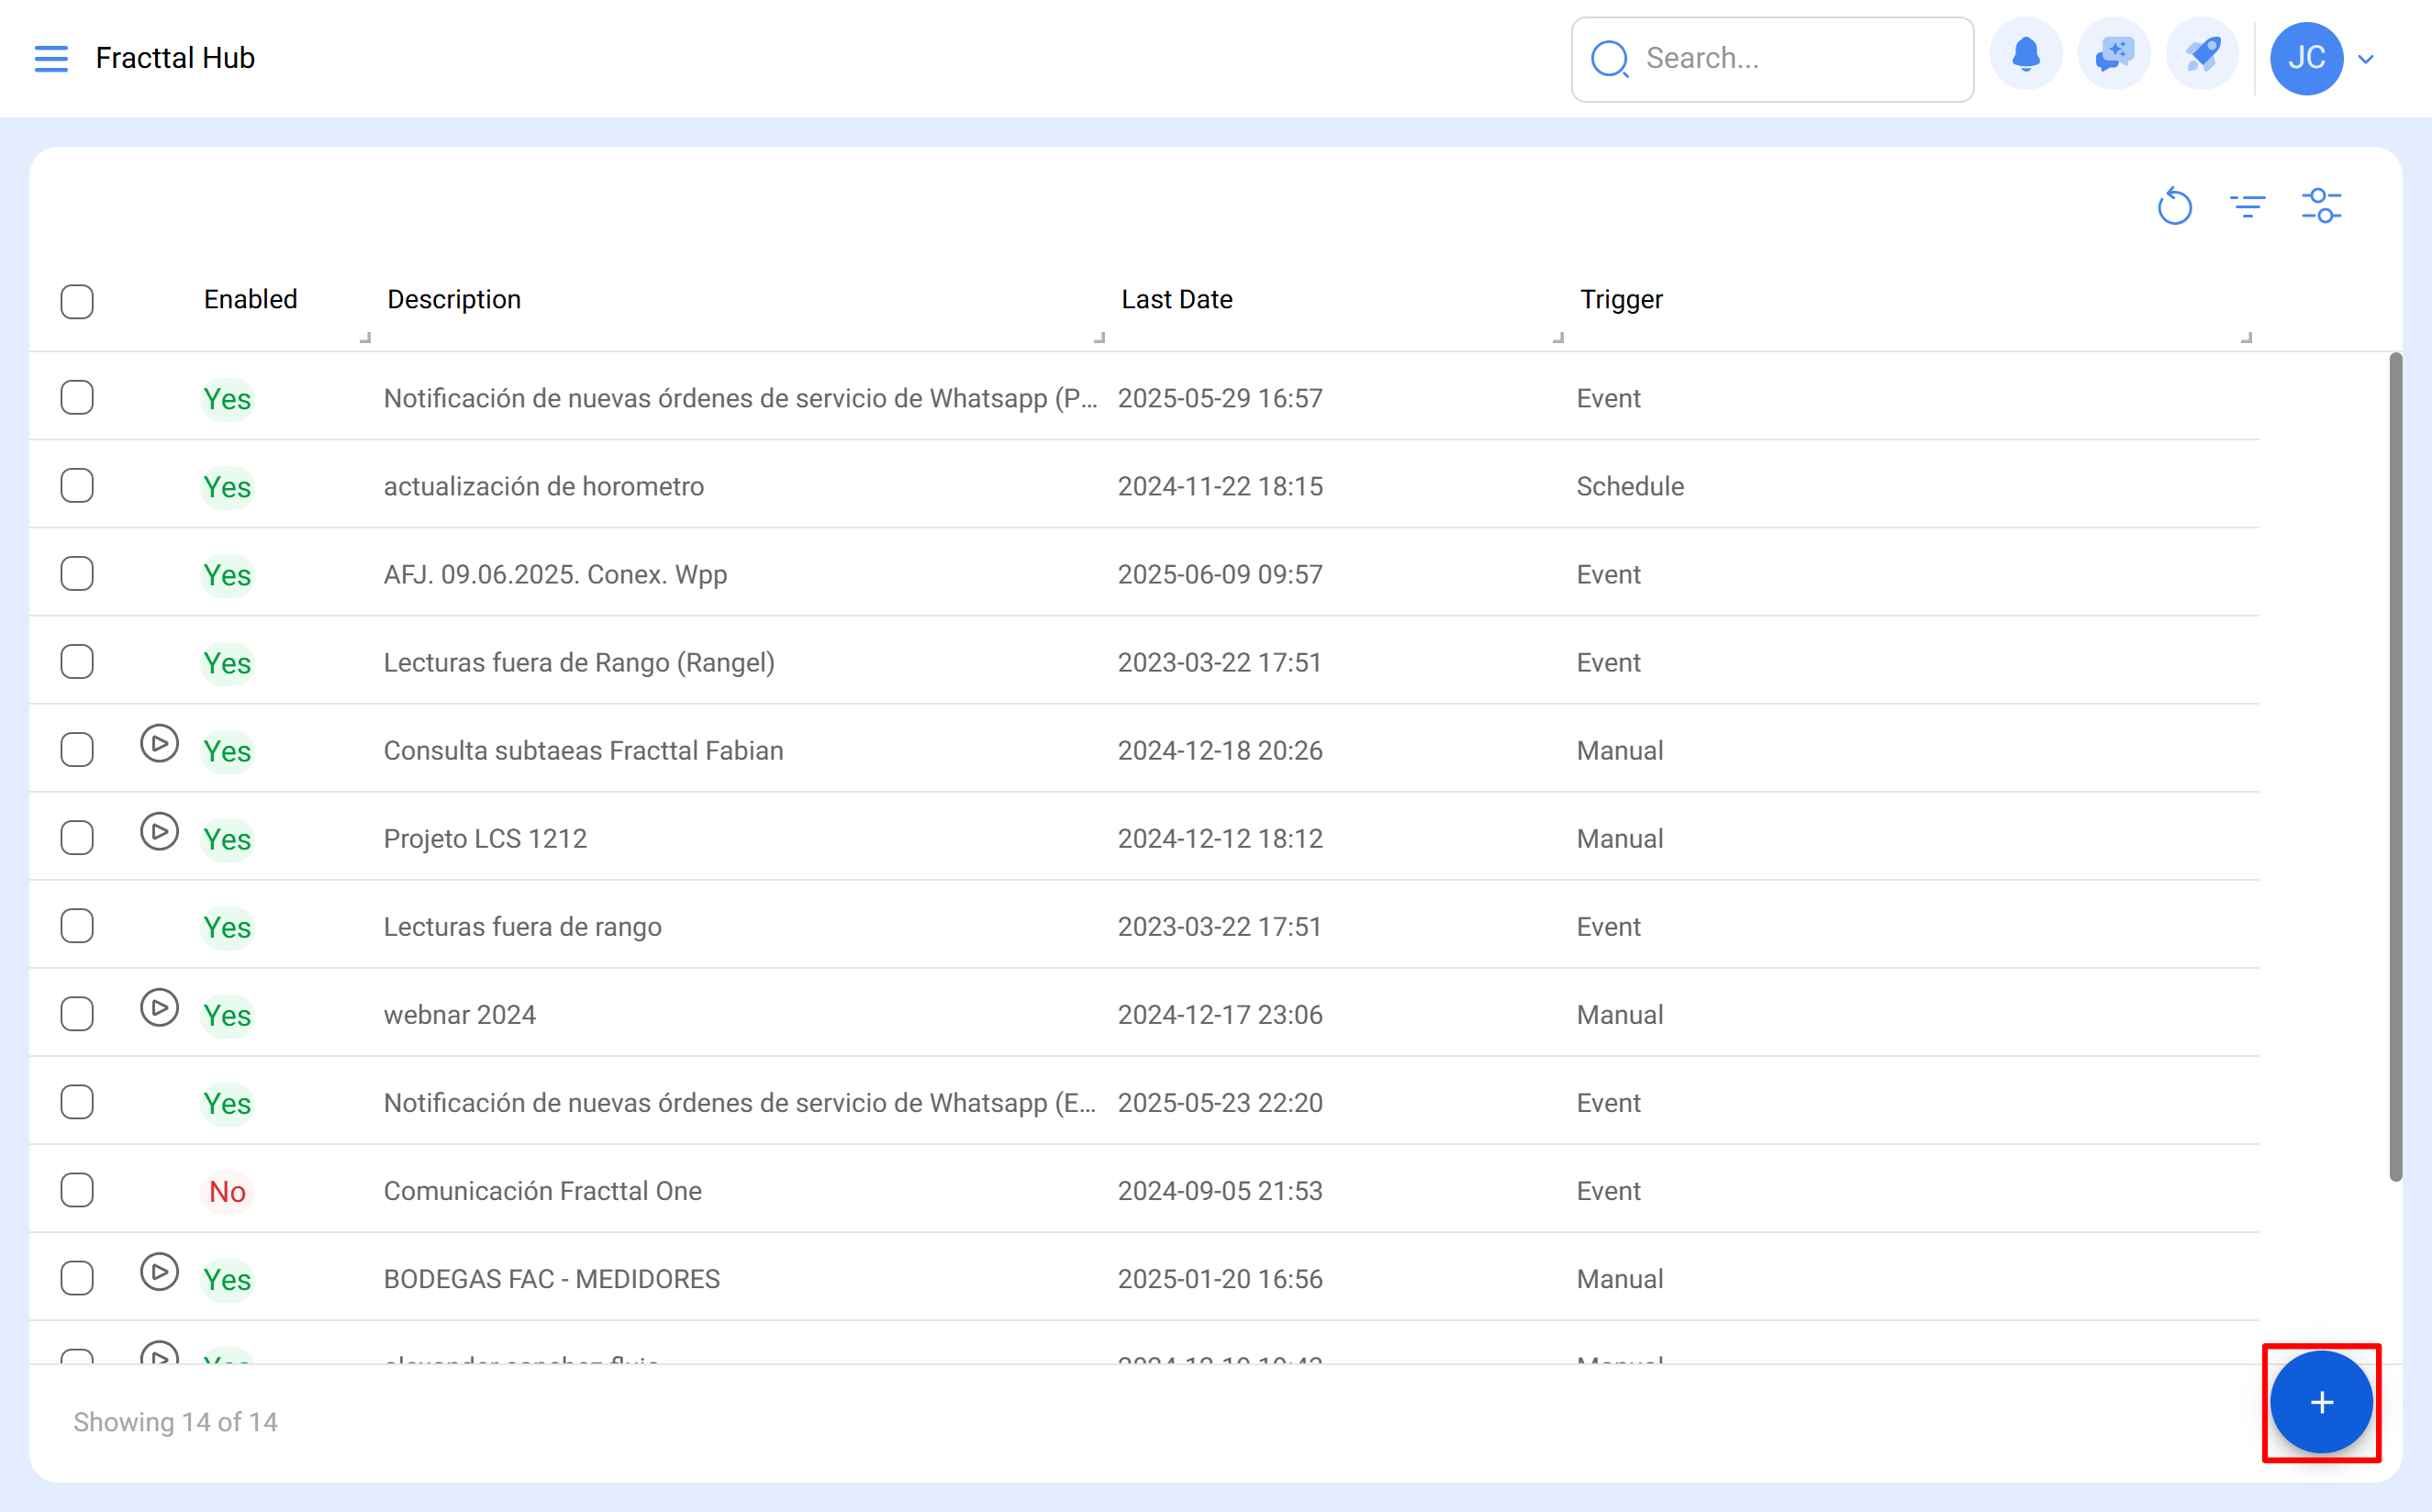2432x1512 pixels.
Task: Open the AI chat assistant icon
Action: click(x=2114, y=57)
